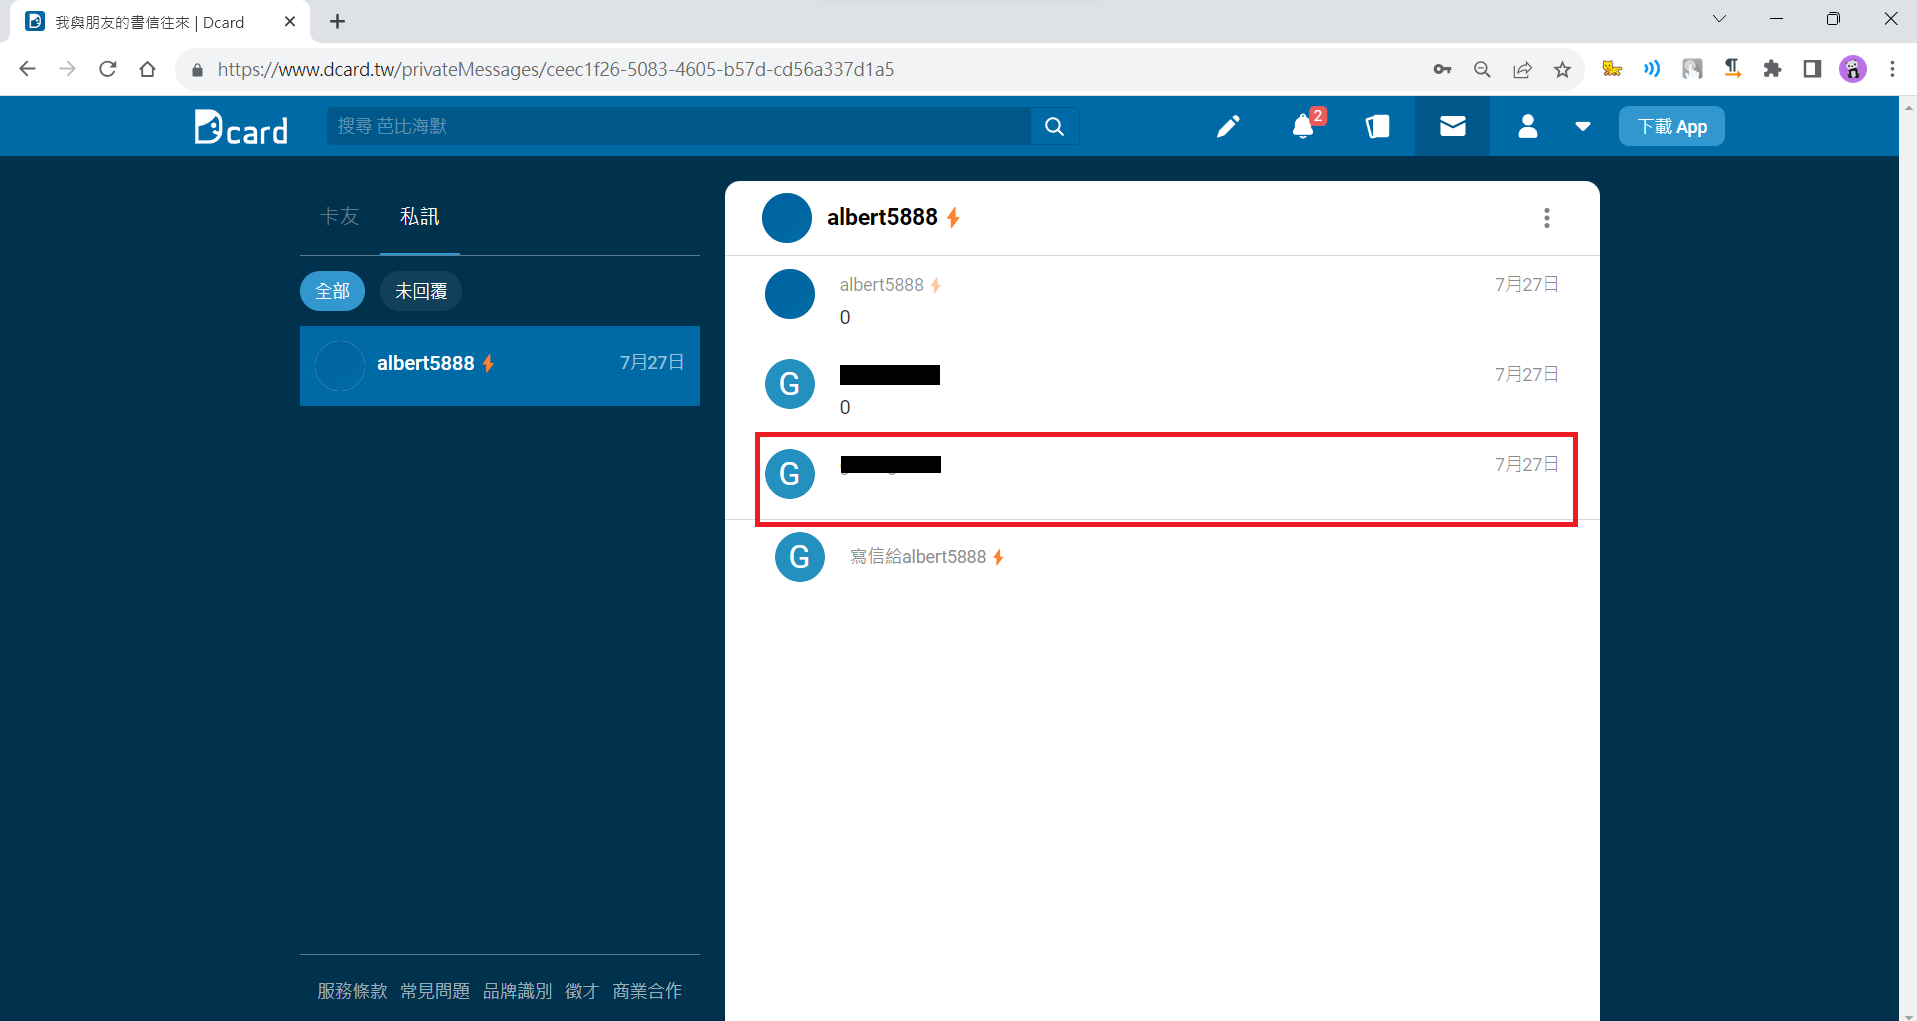Open the Chrome three-dot menu
This screenshot has width=1917, height=1021.
(1892, 69)
